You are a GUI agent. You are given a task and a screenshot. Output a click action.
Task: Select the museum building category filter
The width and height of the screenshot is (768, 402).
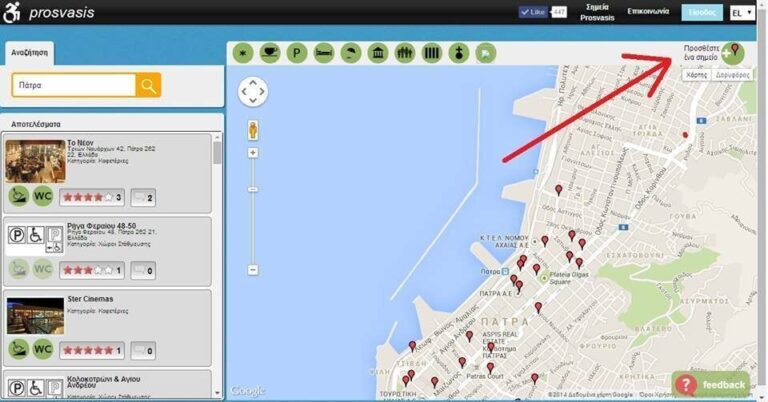pos(378,52)
